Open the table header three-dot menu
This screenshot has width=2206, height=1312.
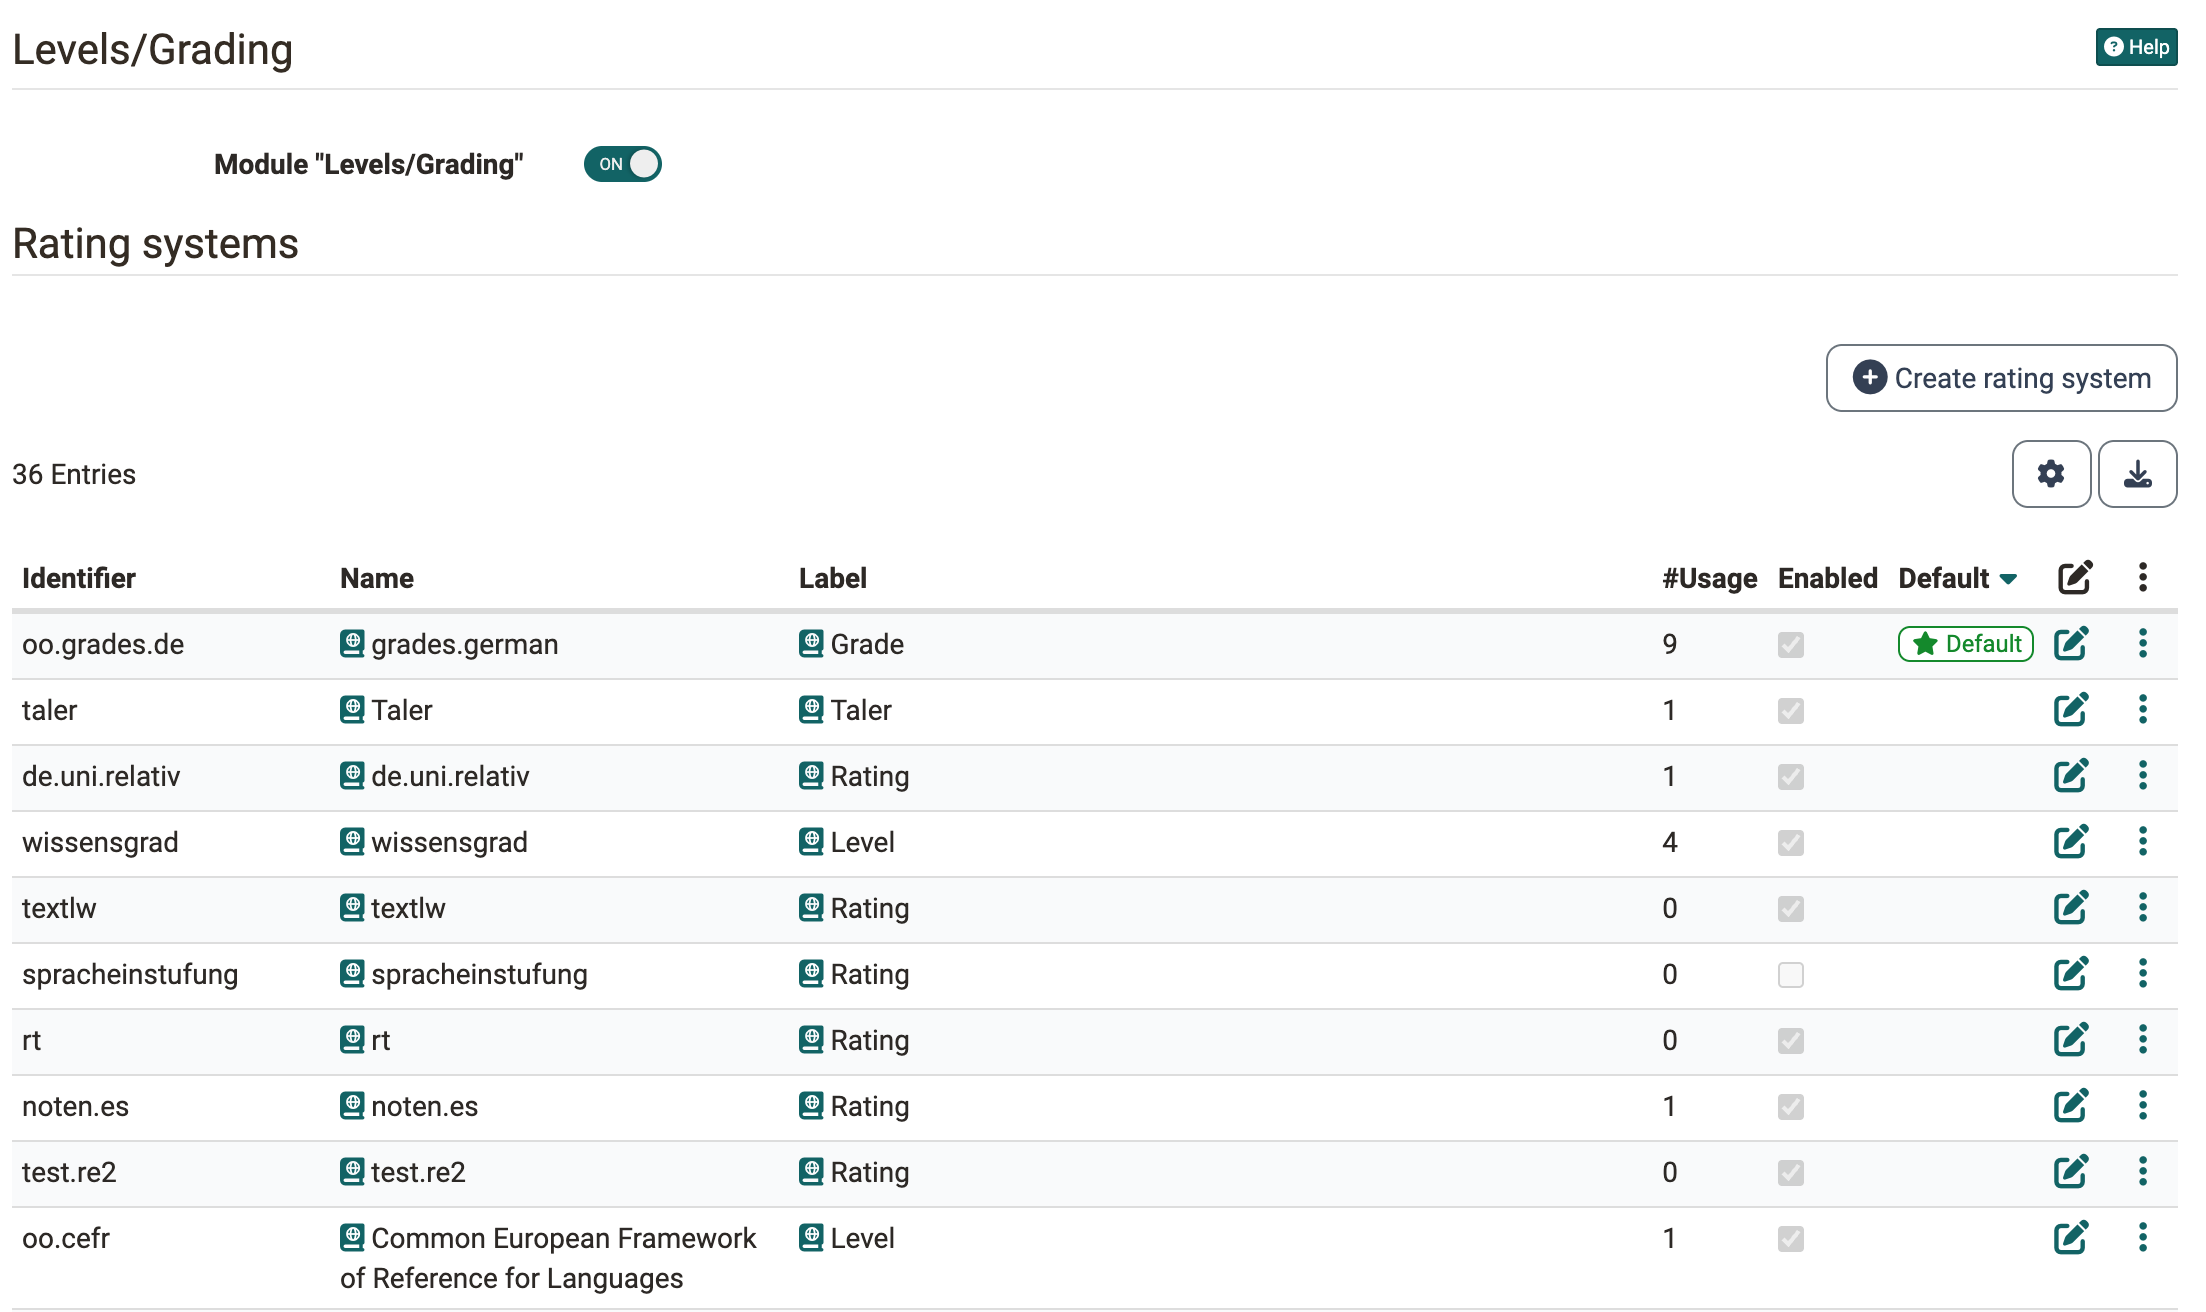2142,577
